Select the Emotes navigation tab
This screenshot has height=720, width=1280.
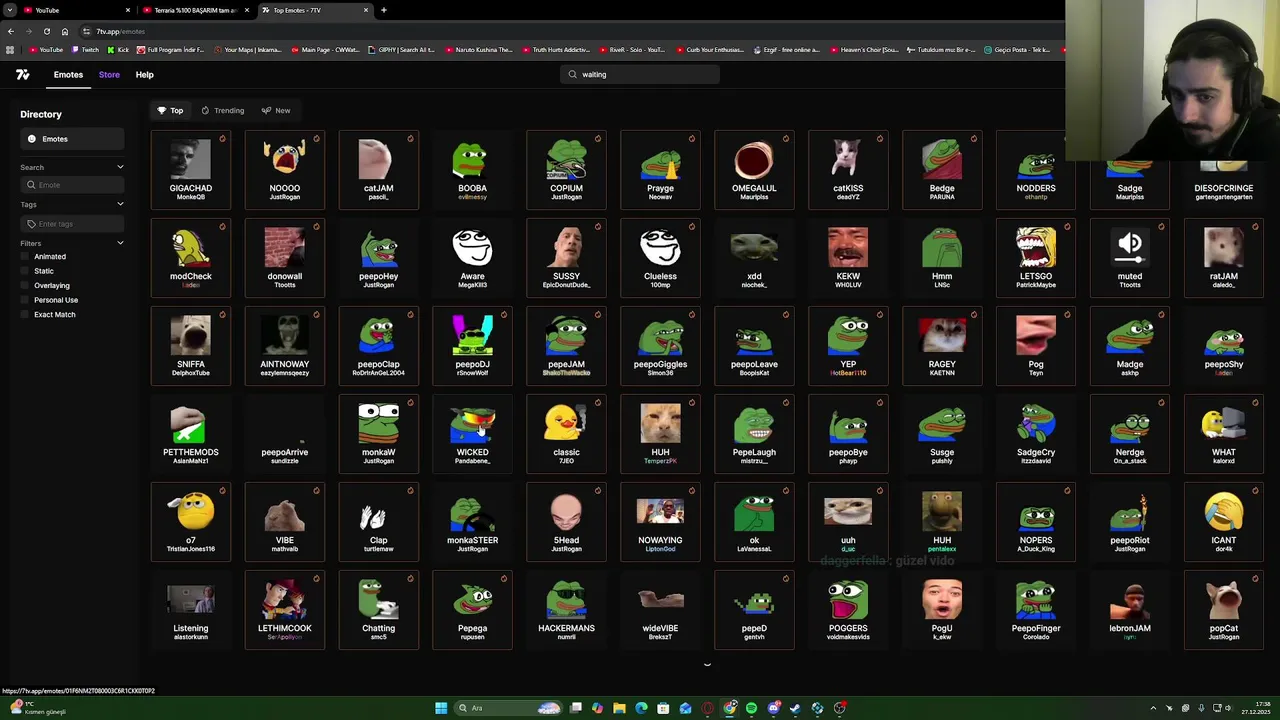click(x=68, y=74)
